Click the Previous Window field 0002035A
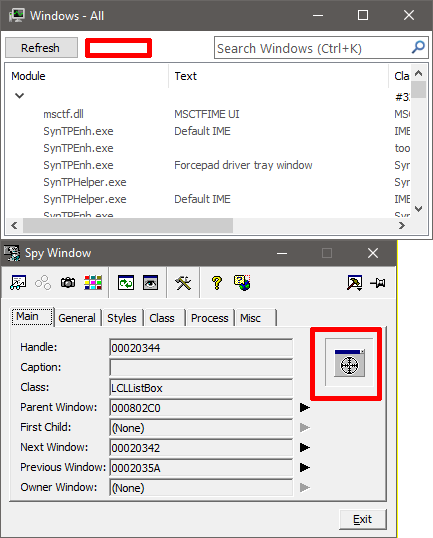 tap(201, 467)
